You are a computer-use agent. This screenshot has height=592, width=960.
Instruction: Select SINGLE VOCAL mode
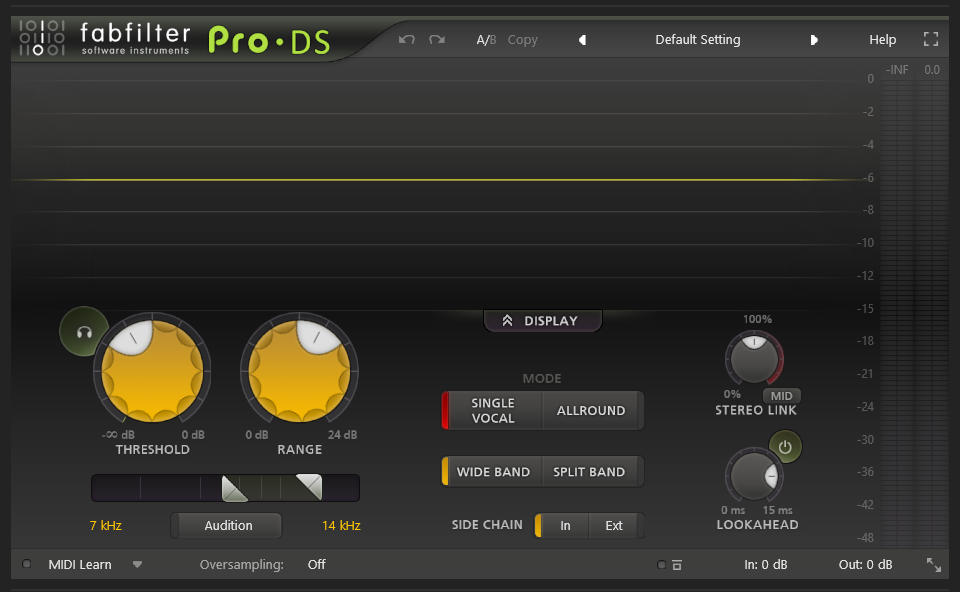(493, 411)
